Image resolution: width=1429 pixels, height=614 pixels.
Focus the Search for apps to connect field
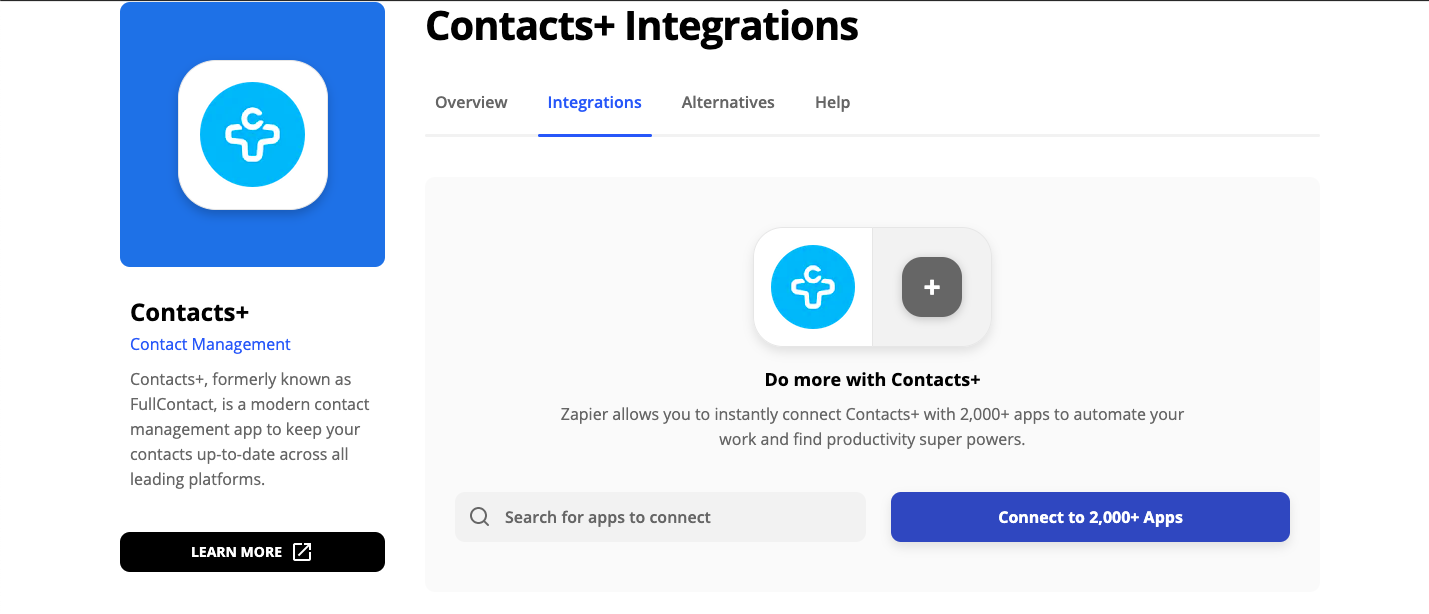tap(660, 517)
